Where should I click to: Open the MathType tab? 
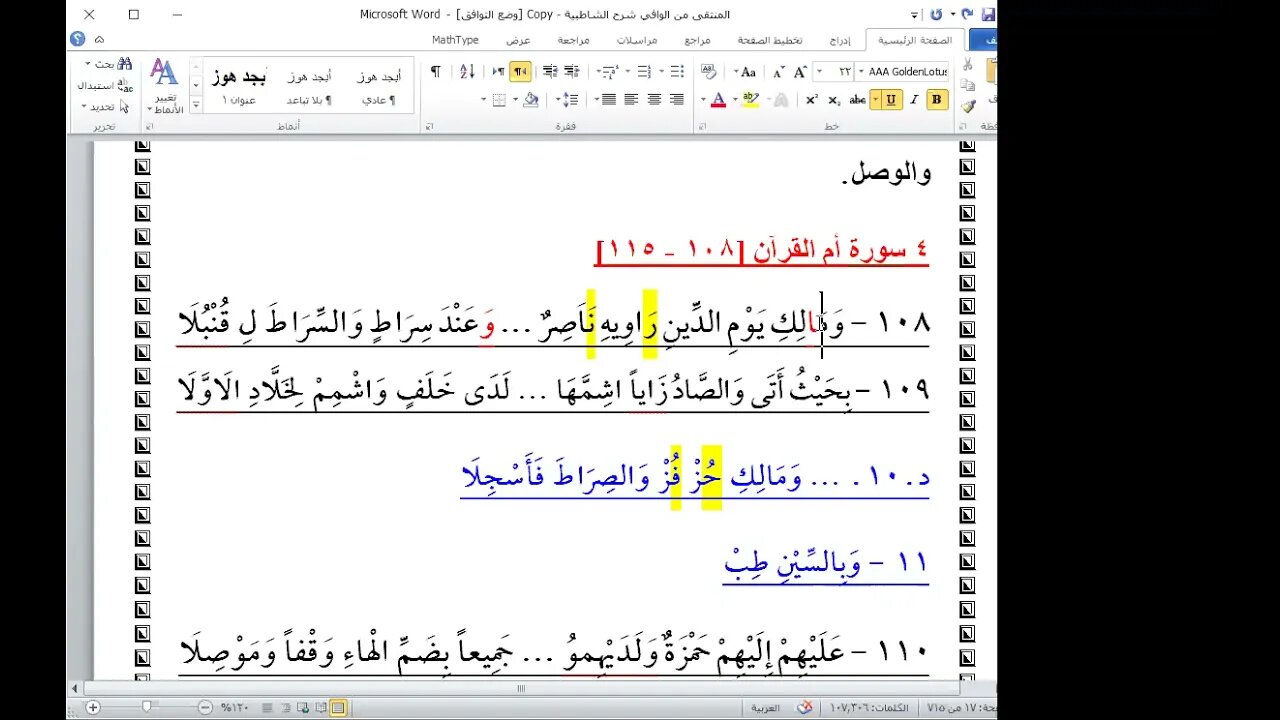[x=455, y=41]
